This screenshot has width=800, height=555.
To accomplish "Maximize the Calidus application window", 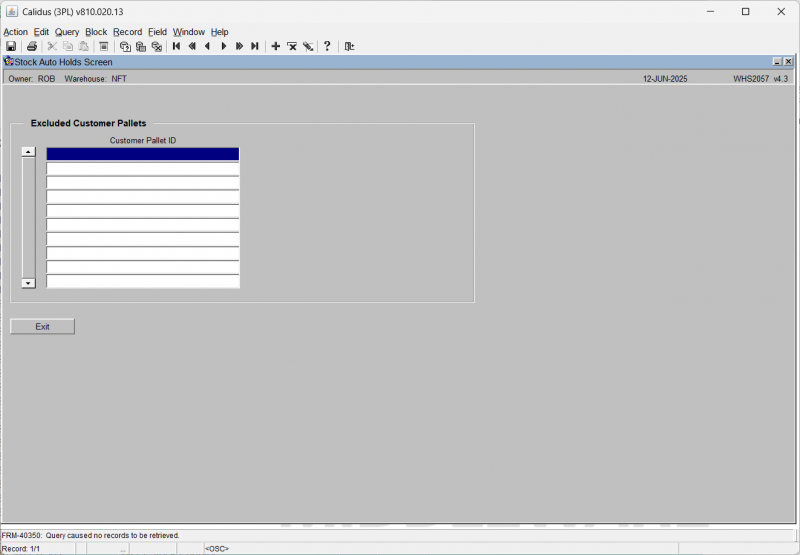I will [x=745, y=11].
